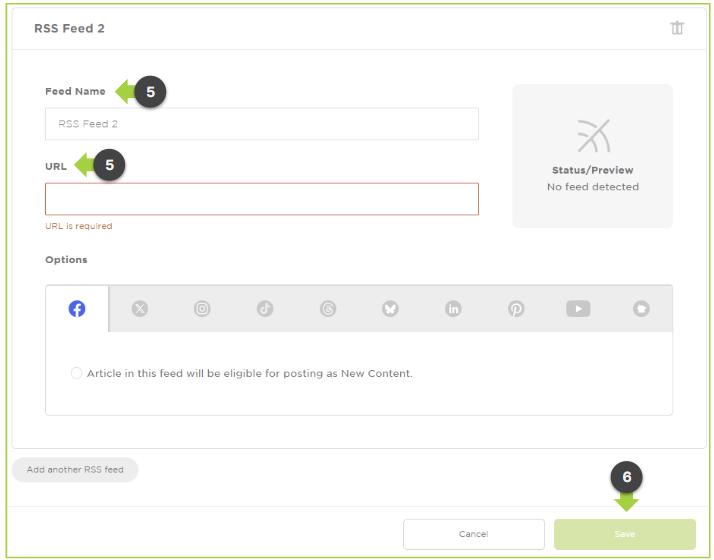Image resolution: width=714 pixels, height=560 pixels.
Task: Click the RSS Feed 2 header title
Action: 69,28
